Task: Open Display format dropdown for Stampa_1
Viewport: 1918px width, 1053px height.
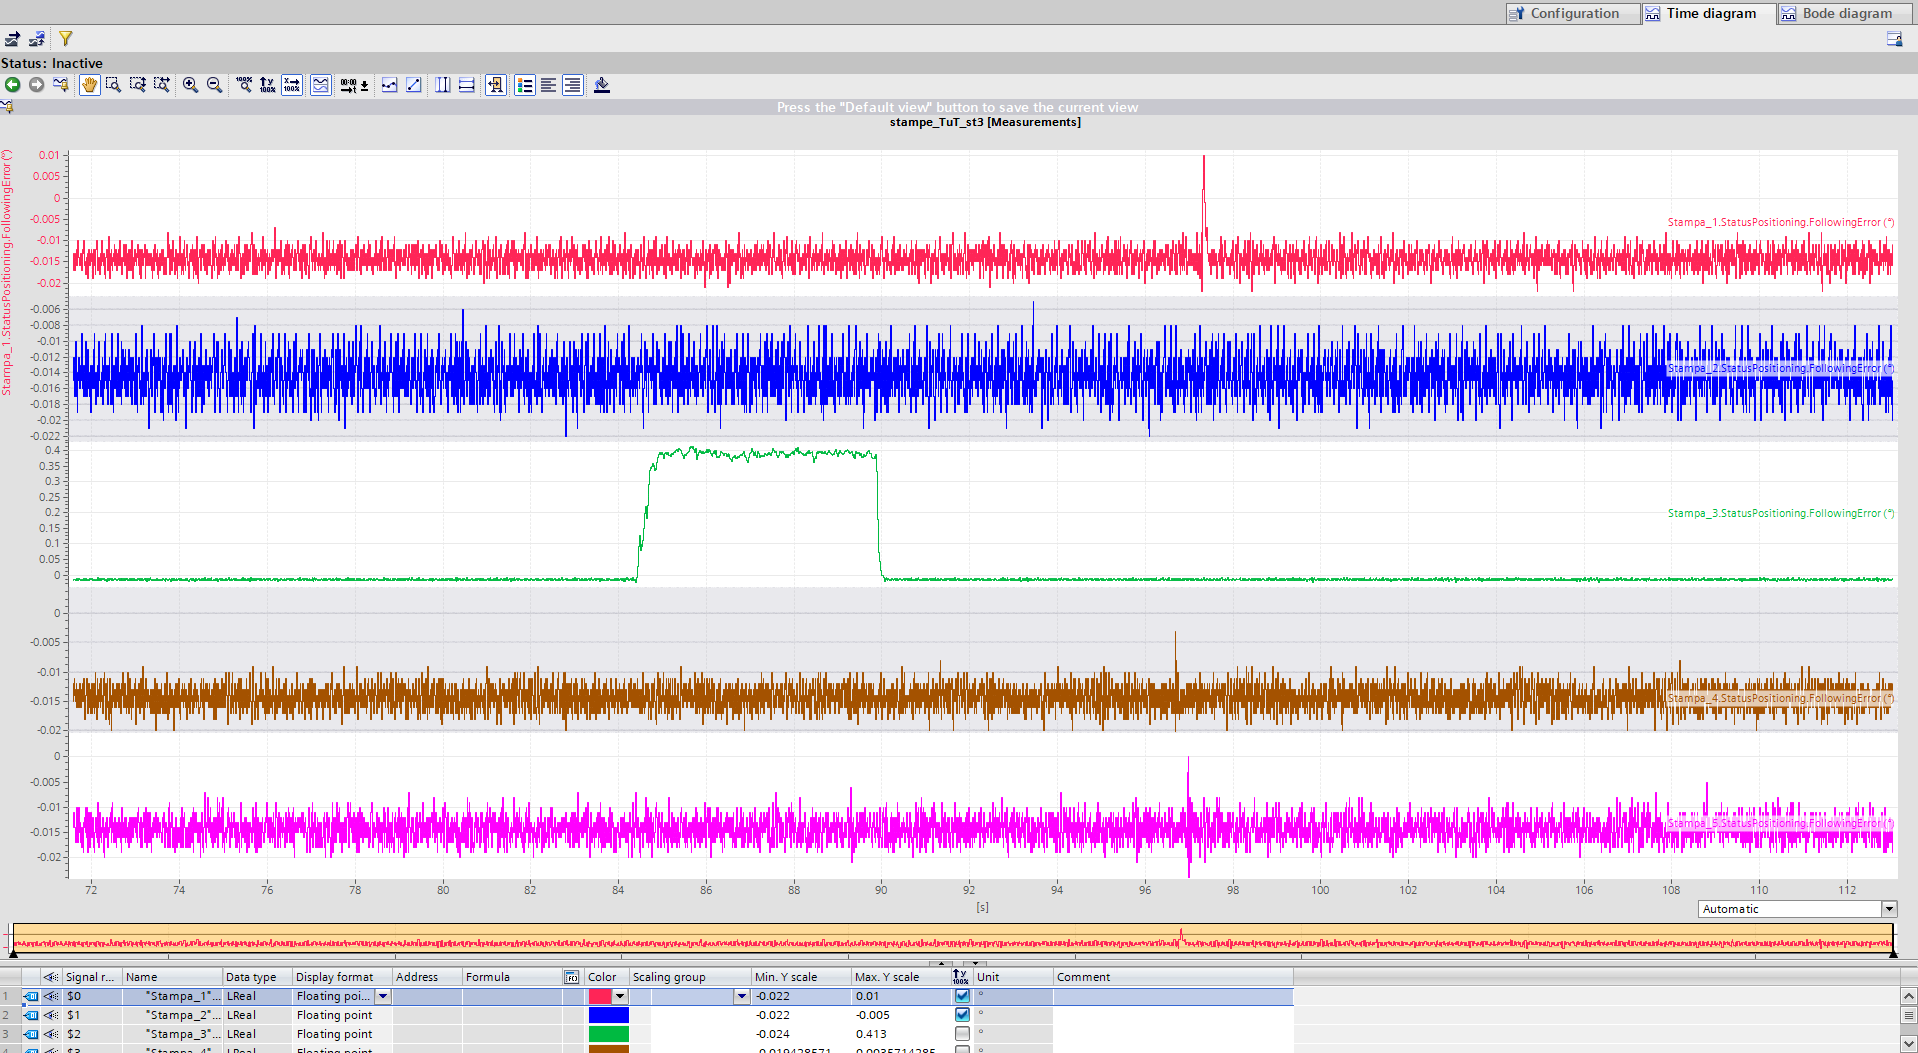Action: coord(383,996)
